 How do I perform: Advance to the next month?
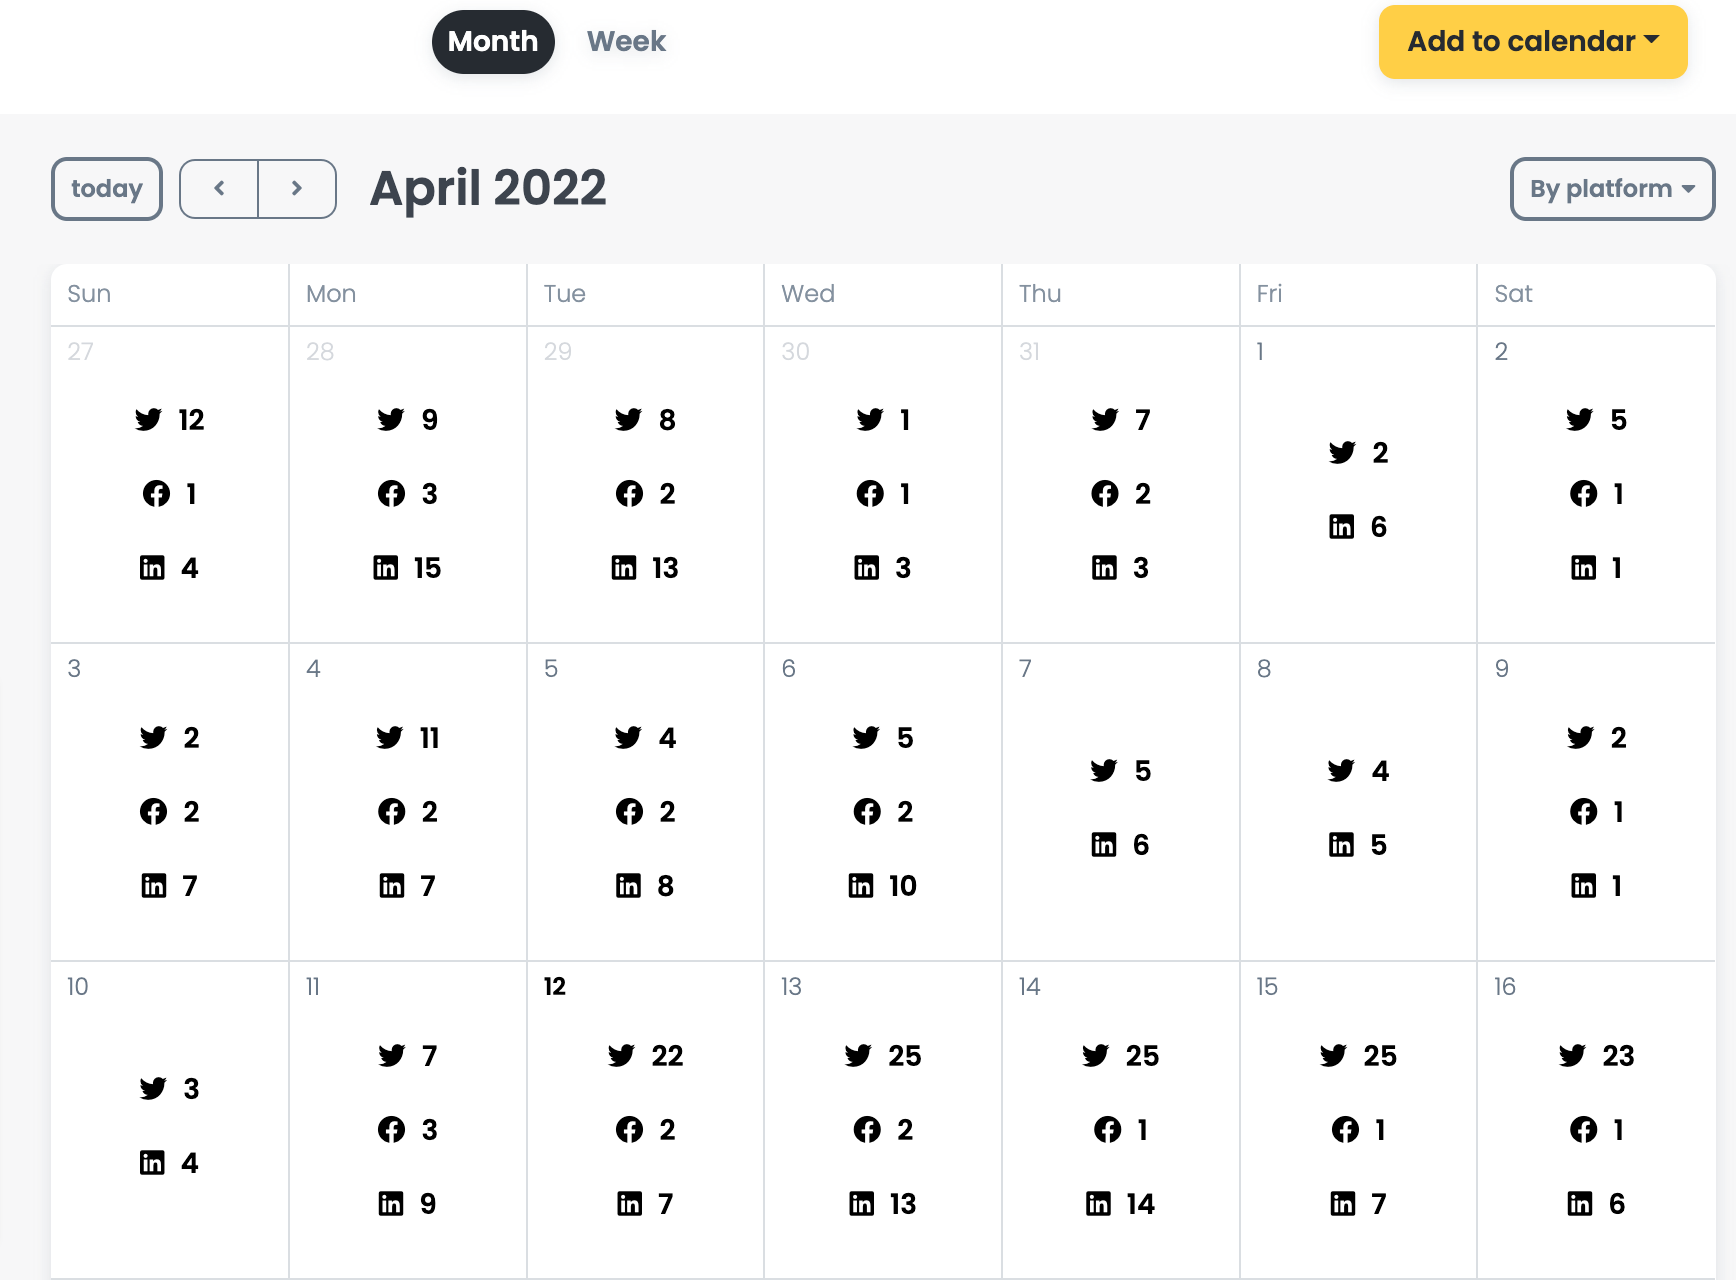point(297,188)
